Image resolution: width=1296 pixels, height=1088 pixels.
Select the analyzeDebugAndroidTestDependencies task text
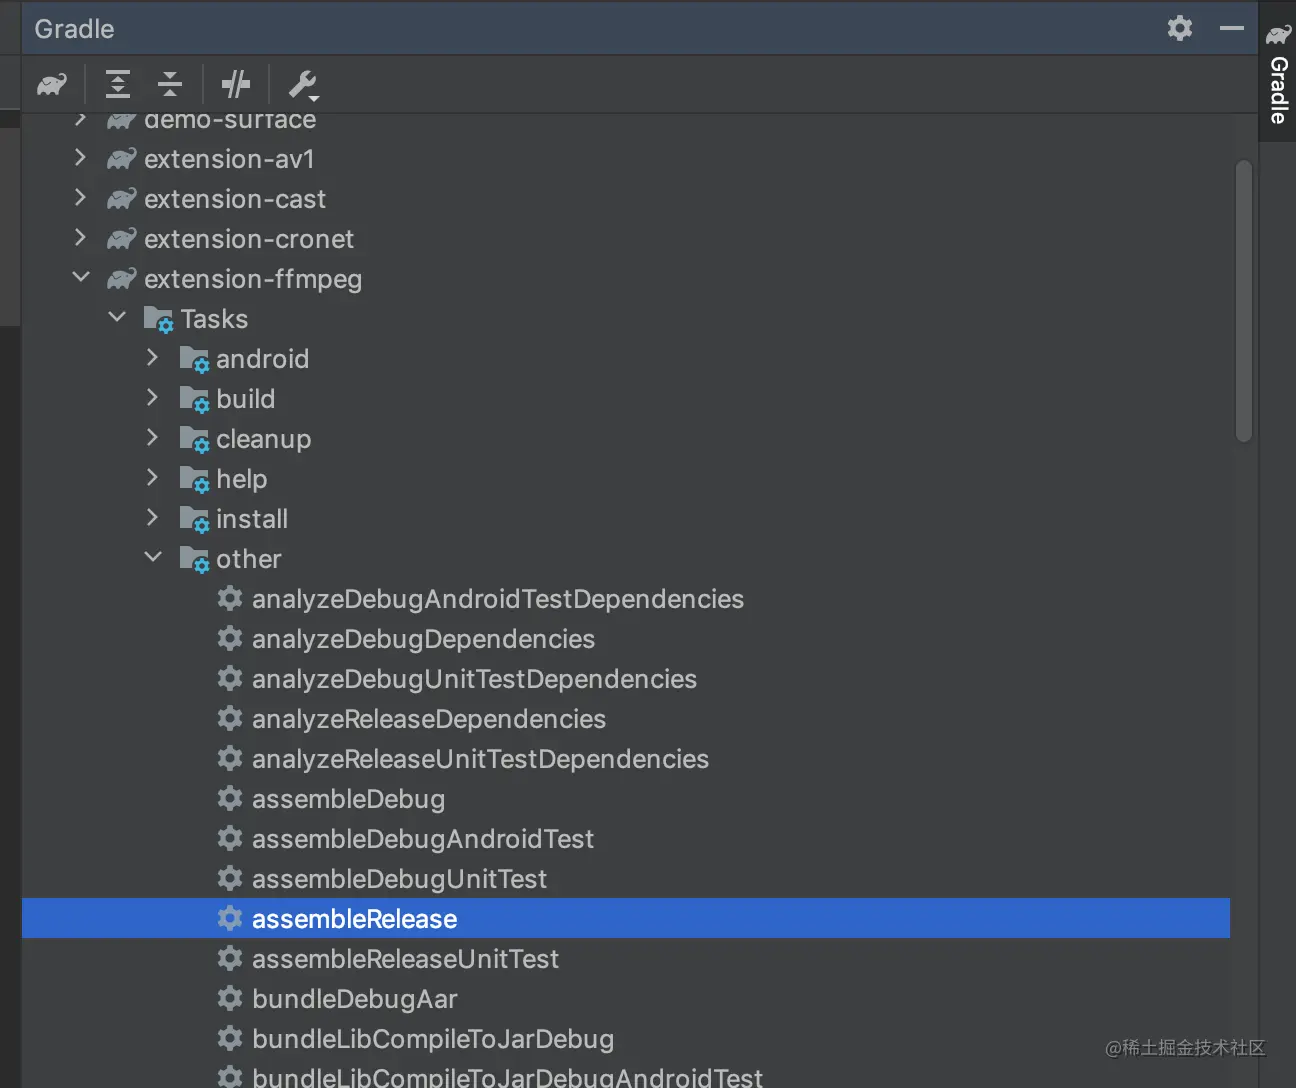coord(498,600)
